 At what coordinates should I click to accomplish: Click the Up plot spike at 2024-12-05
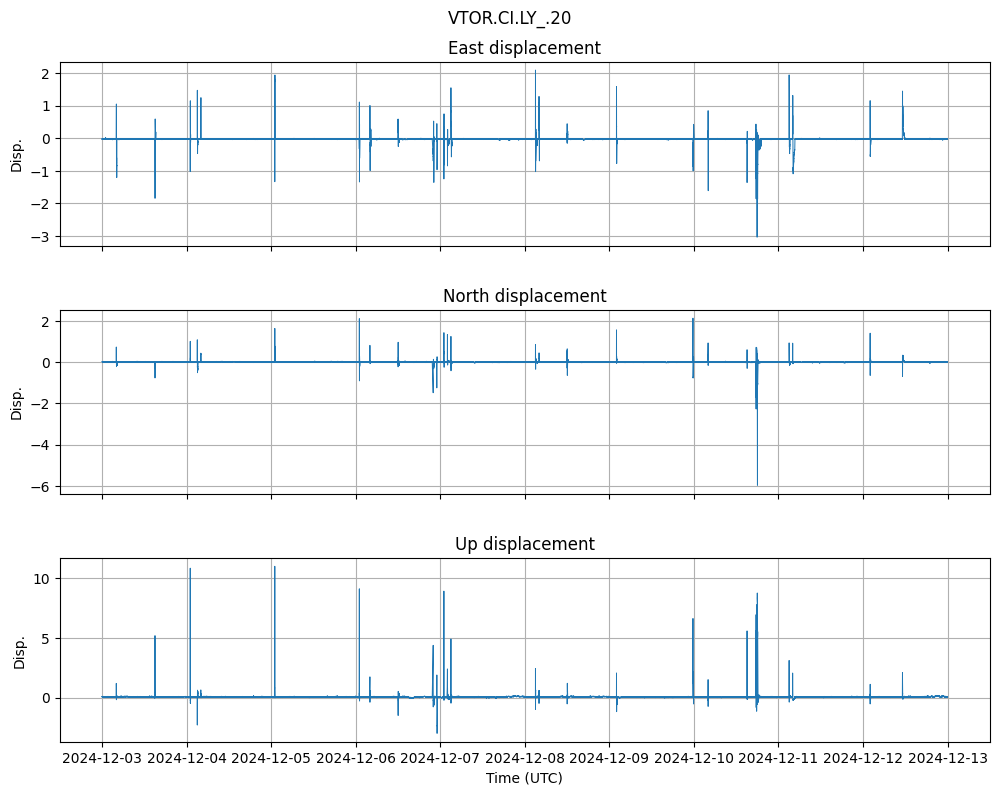coord(274,570)
